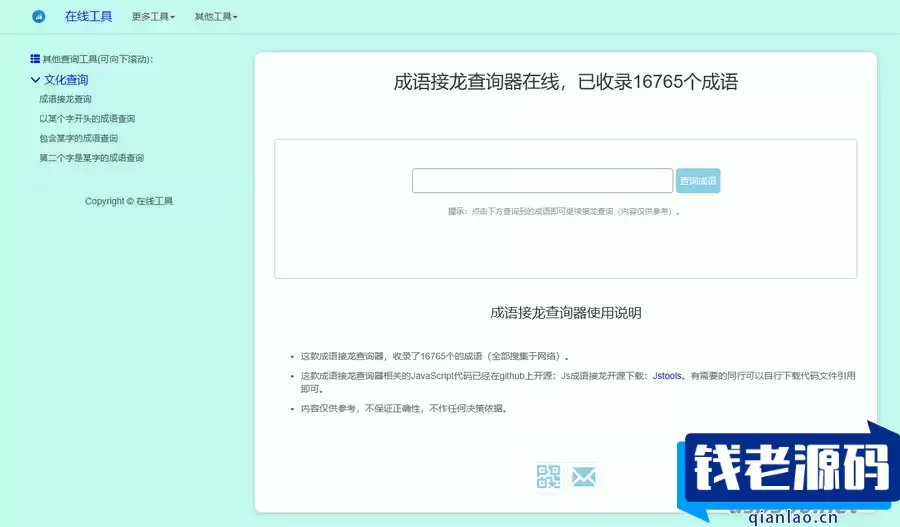
Task: Click the email envelope icon
Action: (584, 476)
